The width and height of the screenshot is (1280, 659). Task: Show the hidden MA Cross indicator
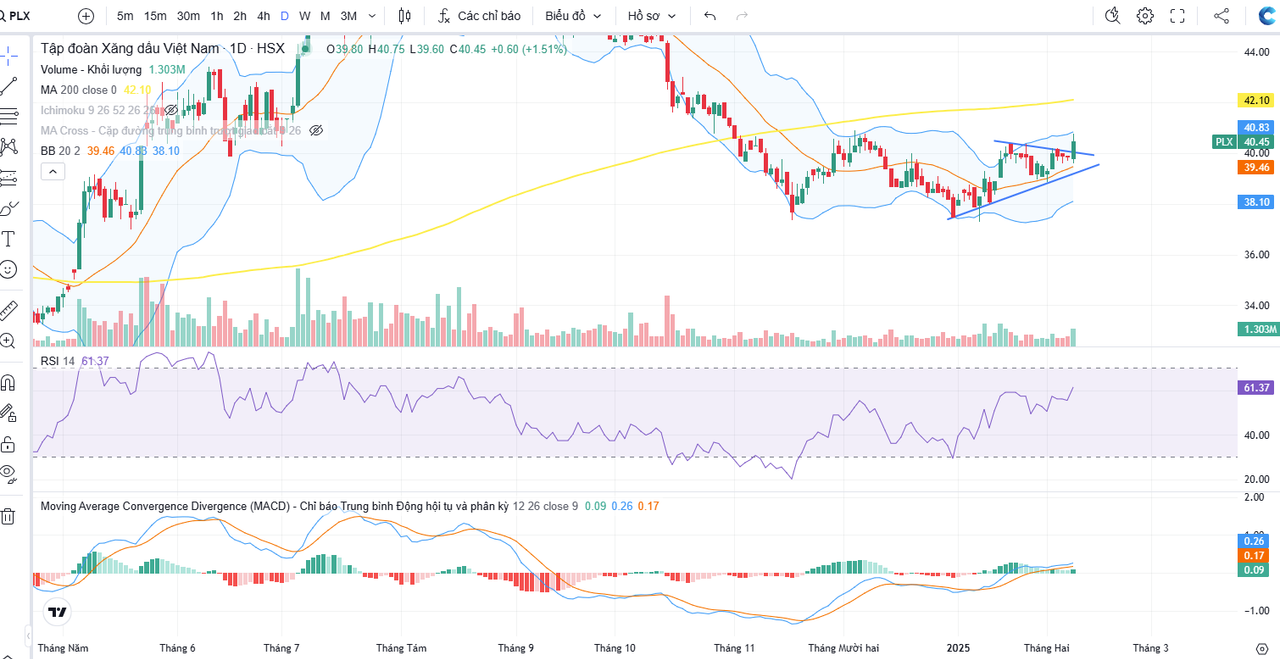(316, 130)
